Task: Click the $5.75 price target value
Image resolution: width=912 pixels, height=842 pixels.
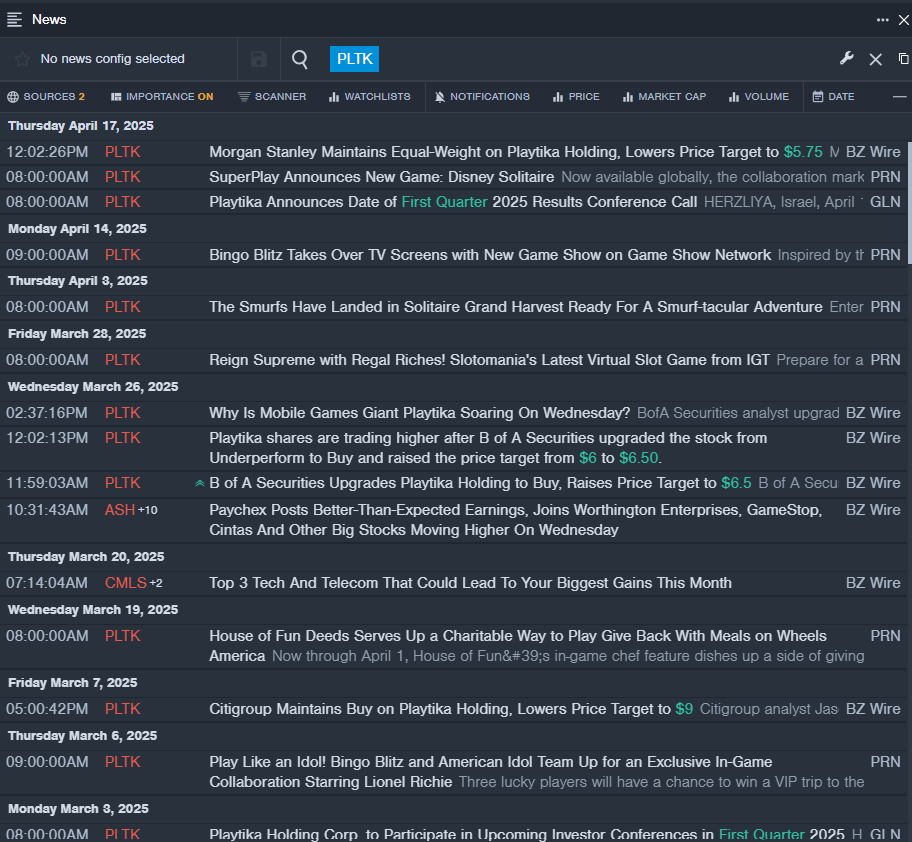Action: click(803, 152)
